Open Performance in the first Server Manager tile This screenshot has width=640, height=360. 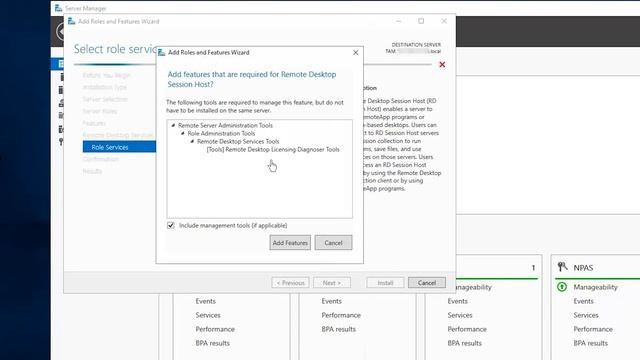(x=215, y=329)
